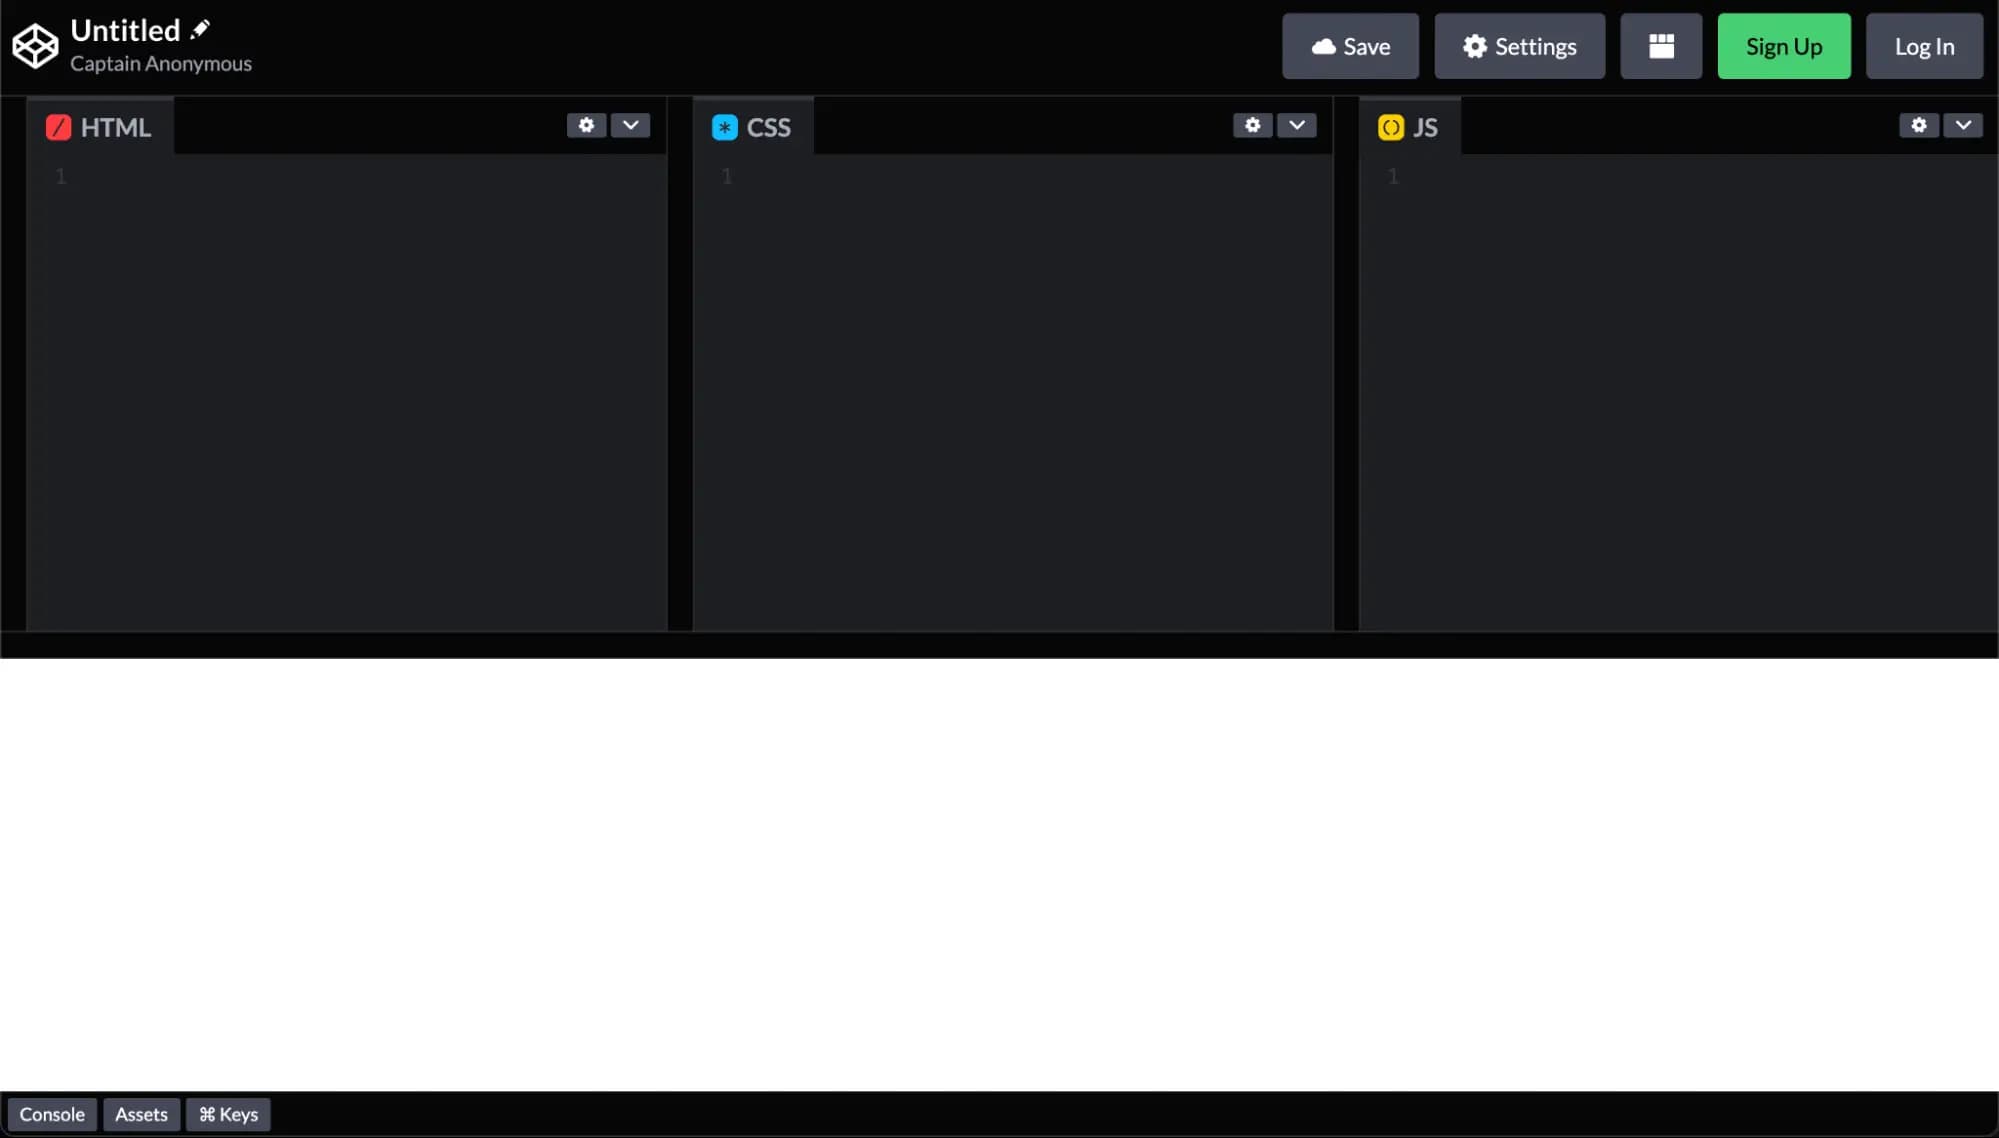The height and width of the screenshot is (1138, 1999).
Task: Open the pen Settings
Action: pyautogui.click(x=1519, y=45)
